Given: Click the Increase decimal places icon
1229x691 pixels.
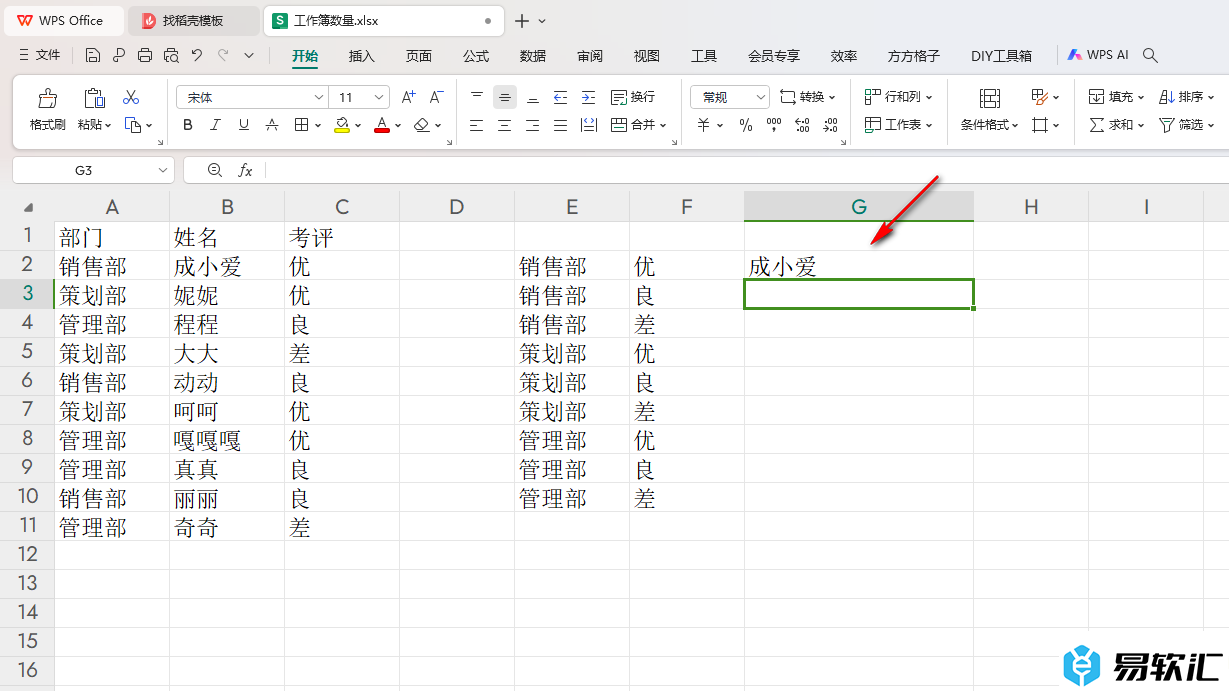Looking at the screenshot, I should 802,125.
